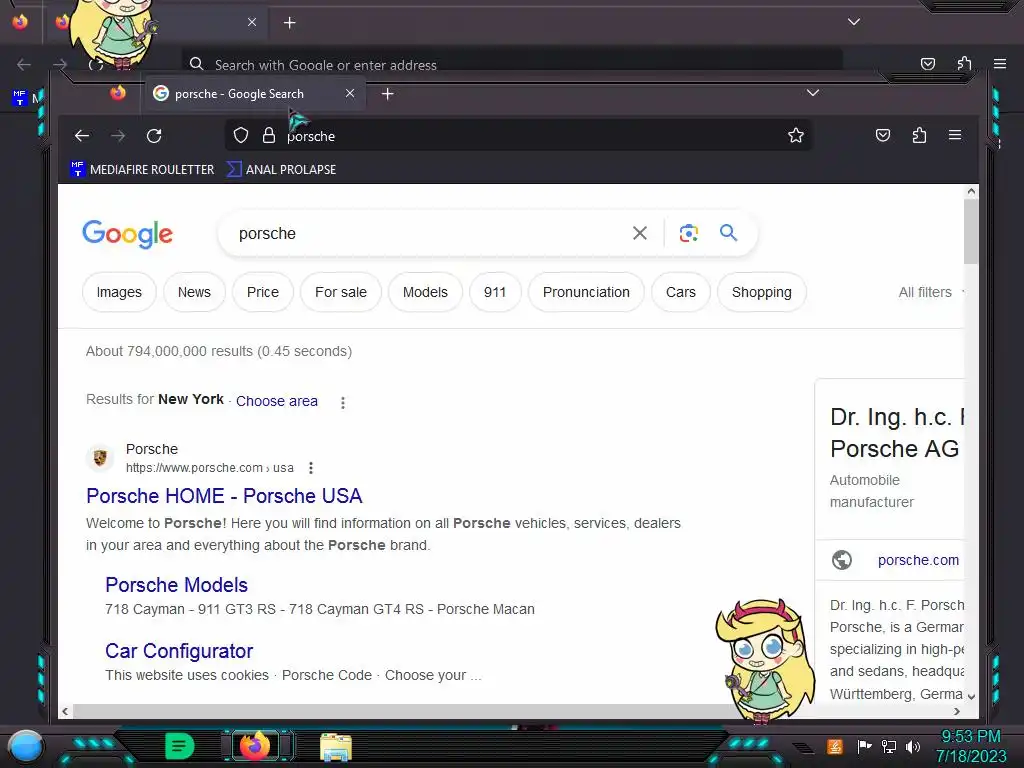Open Action Center flag tray icon
Viewport: 1024px width, 768px height.
[864, 746]
